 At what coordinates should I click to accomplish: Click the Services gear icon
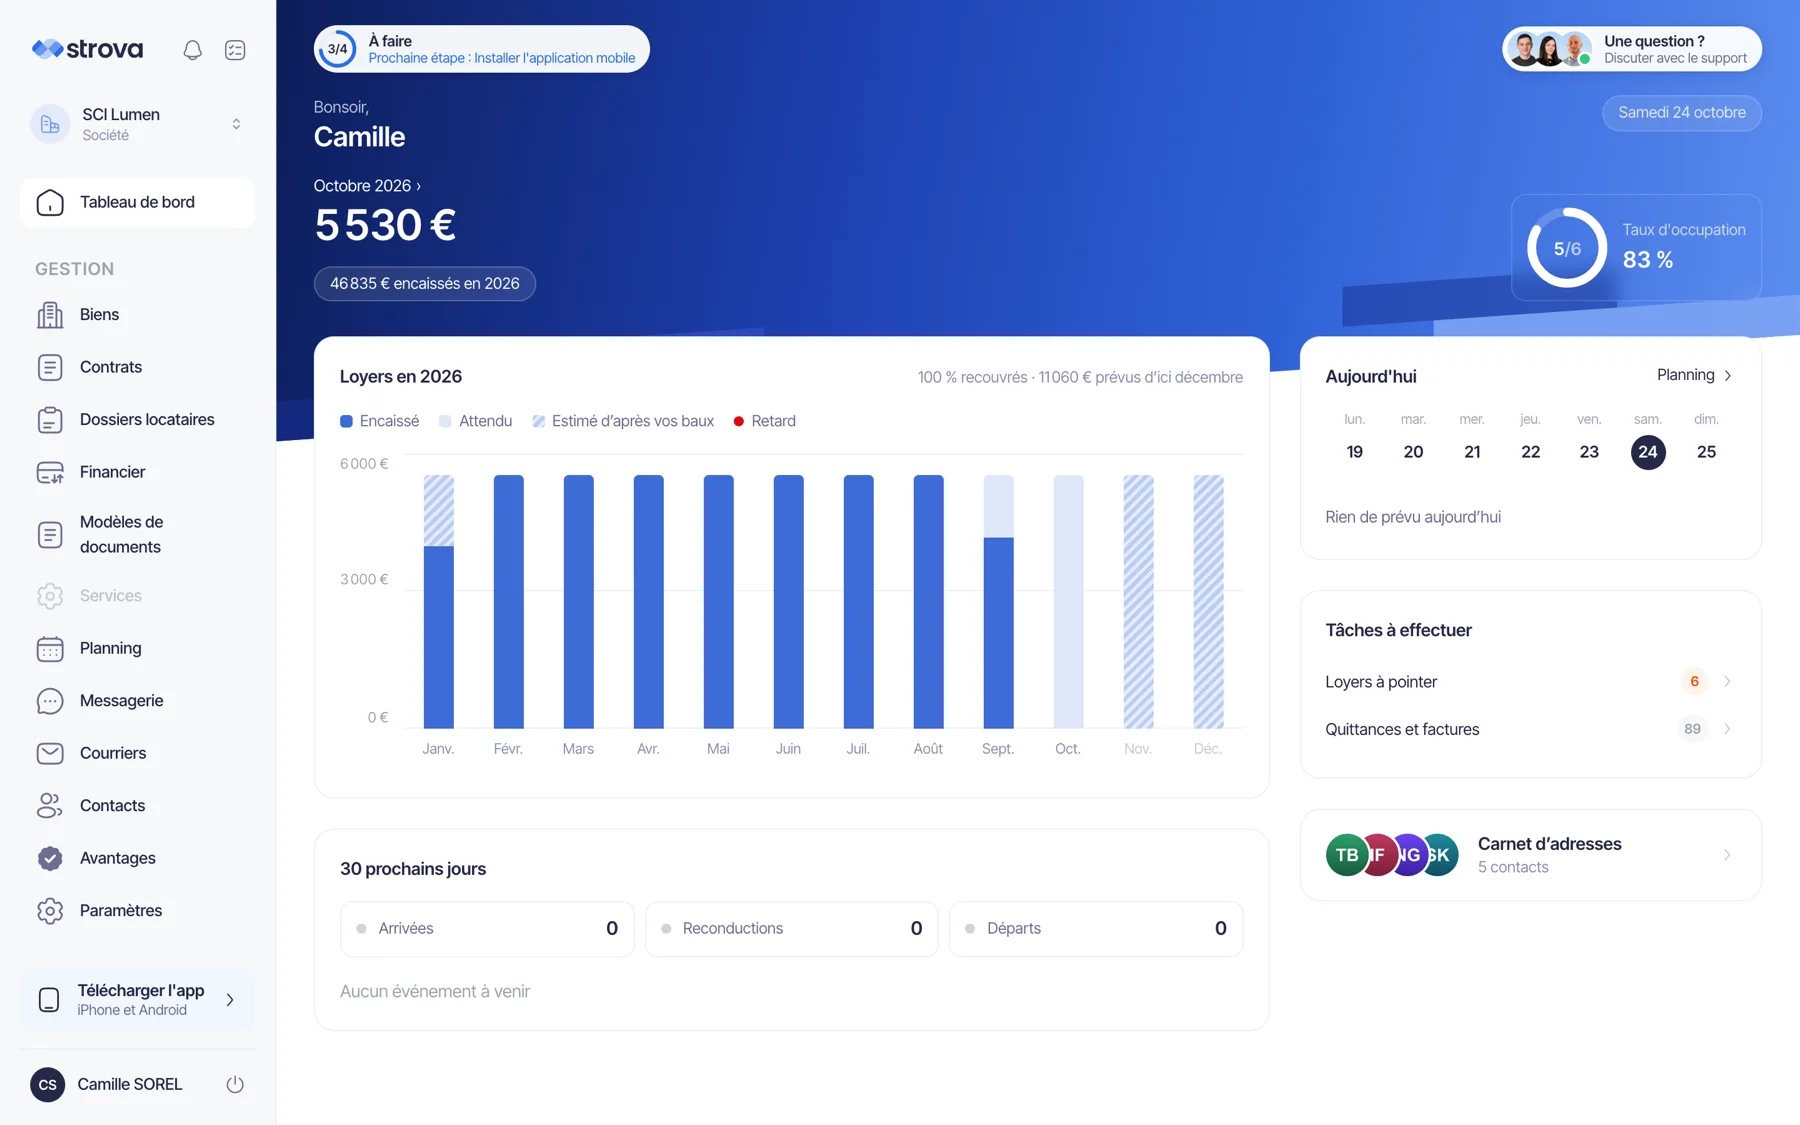[x=50, y=596]
